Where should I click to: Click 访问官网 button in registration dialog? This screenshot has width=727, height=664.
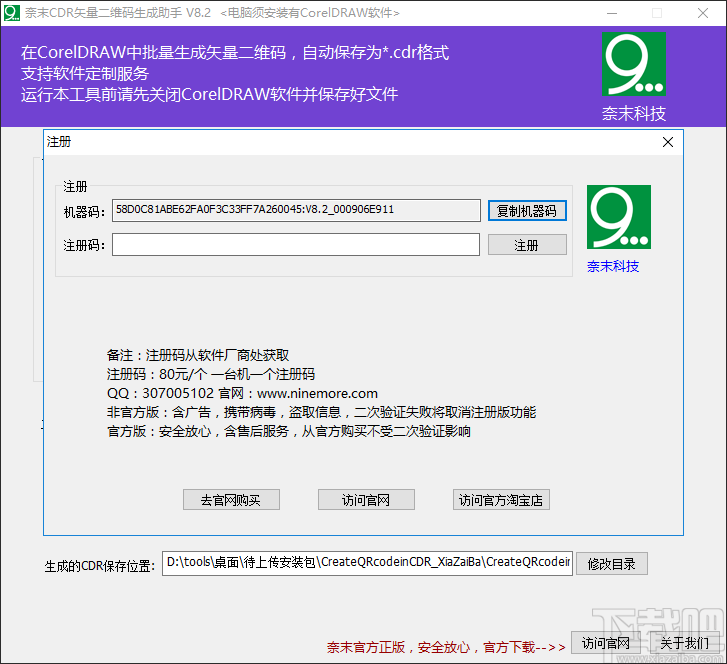click(x=366, y=500)
